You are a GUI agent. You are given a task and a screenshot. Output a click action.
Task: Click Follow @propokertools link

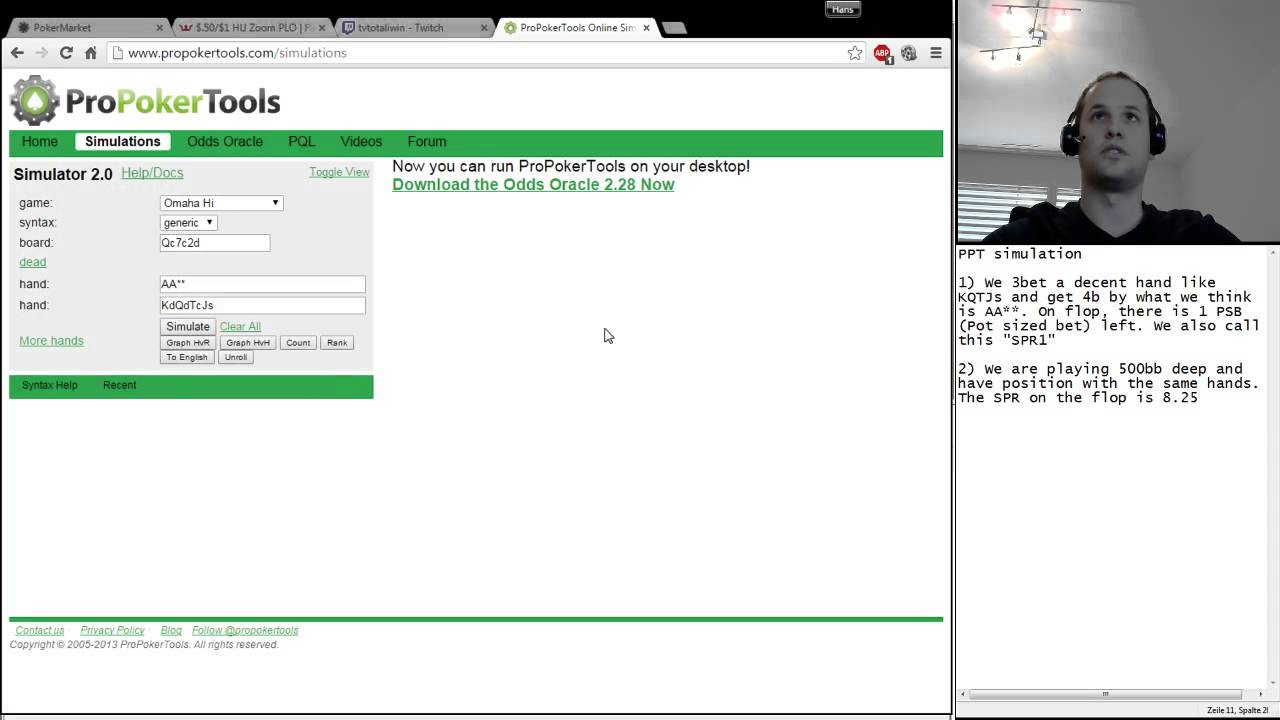click(245, 631)
